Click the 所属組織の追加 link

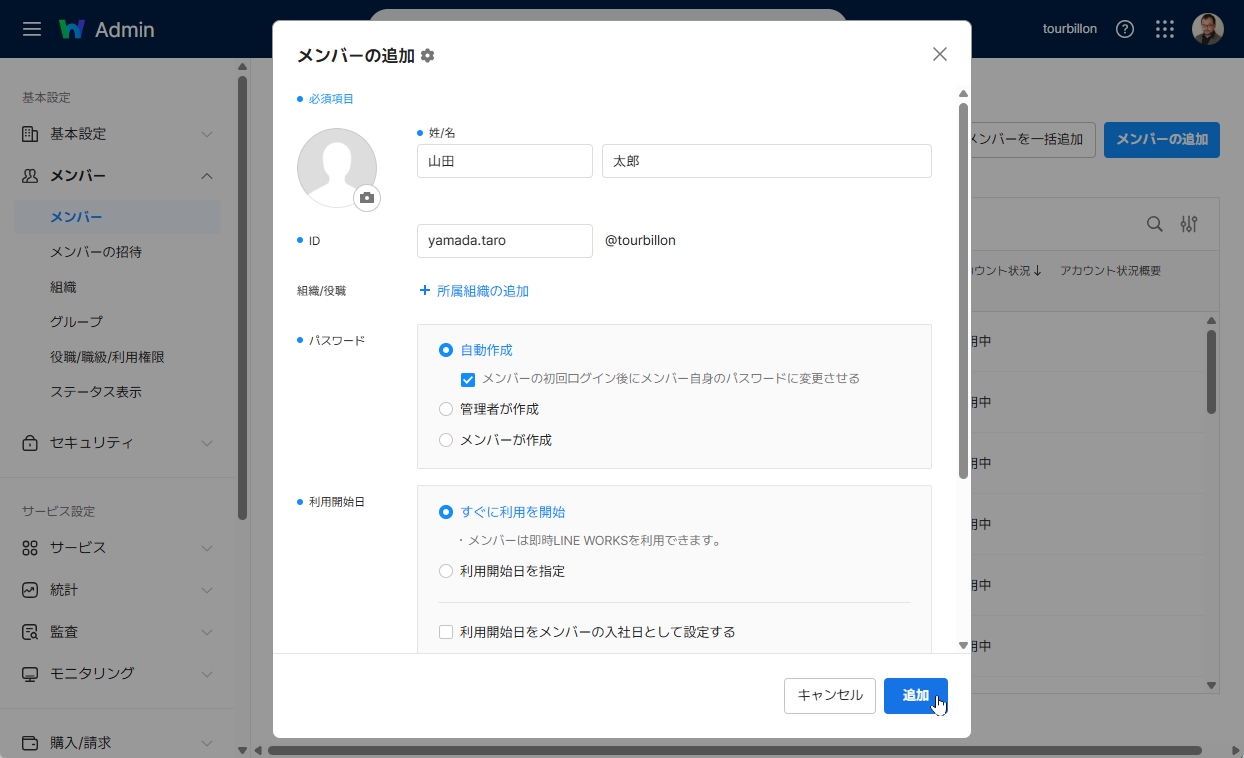click(x=474, y=291)
